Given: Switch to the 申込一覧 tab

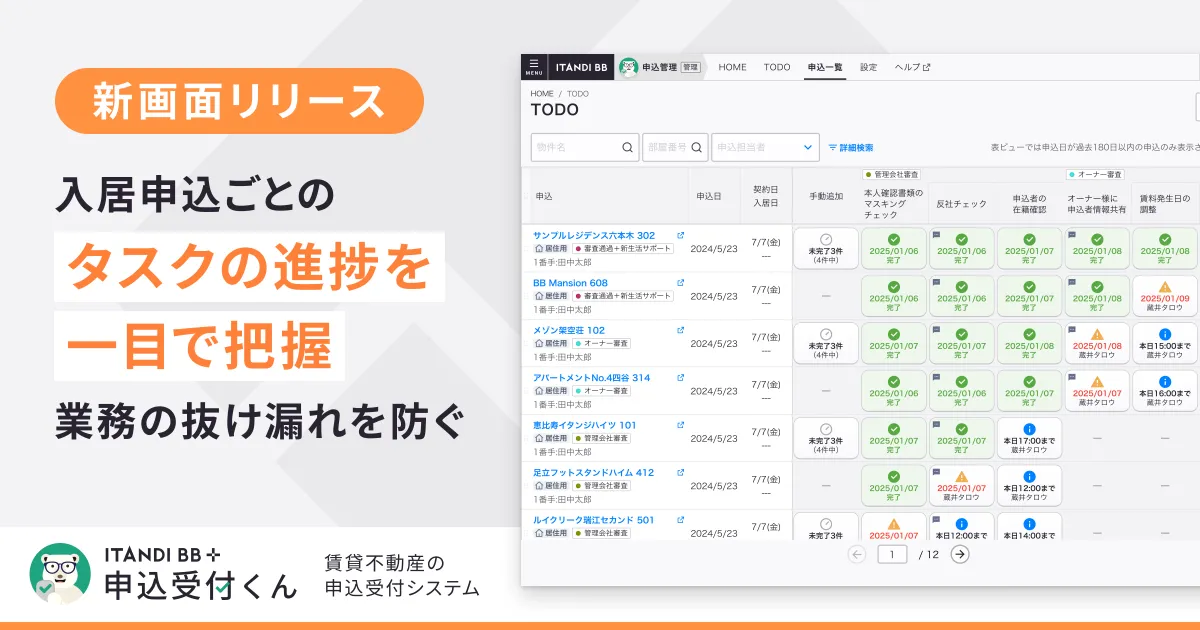Looking at the screenshot, I should point(825,67).
